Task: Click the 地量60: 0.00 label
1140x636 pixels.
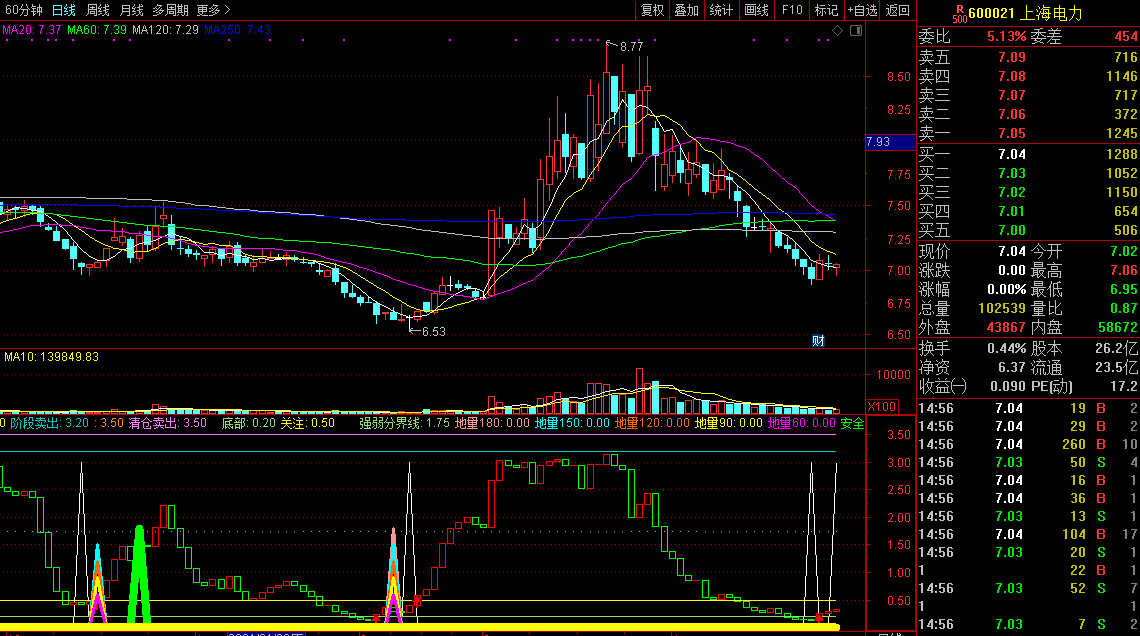Action: (x=802, y=423)
